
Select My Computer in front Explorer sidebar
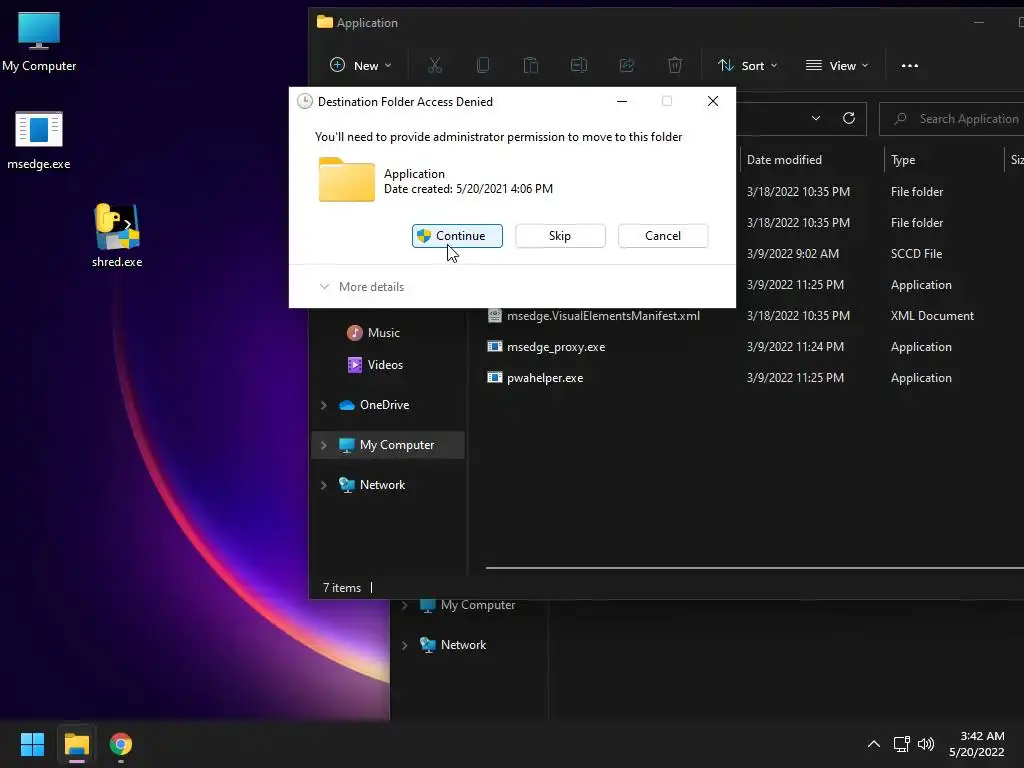(x=396, y=445)
